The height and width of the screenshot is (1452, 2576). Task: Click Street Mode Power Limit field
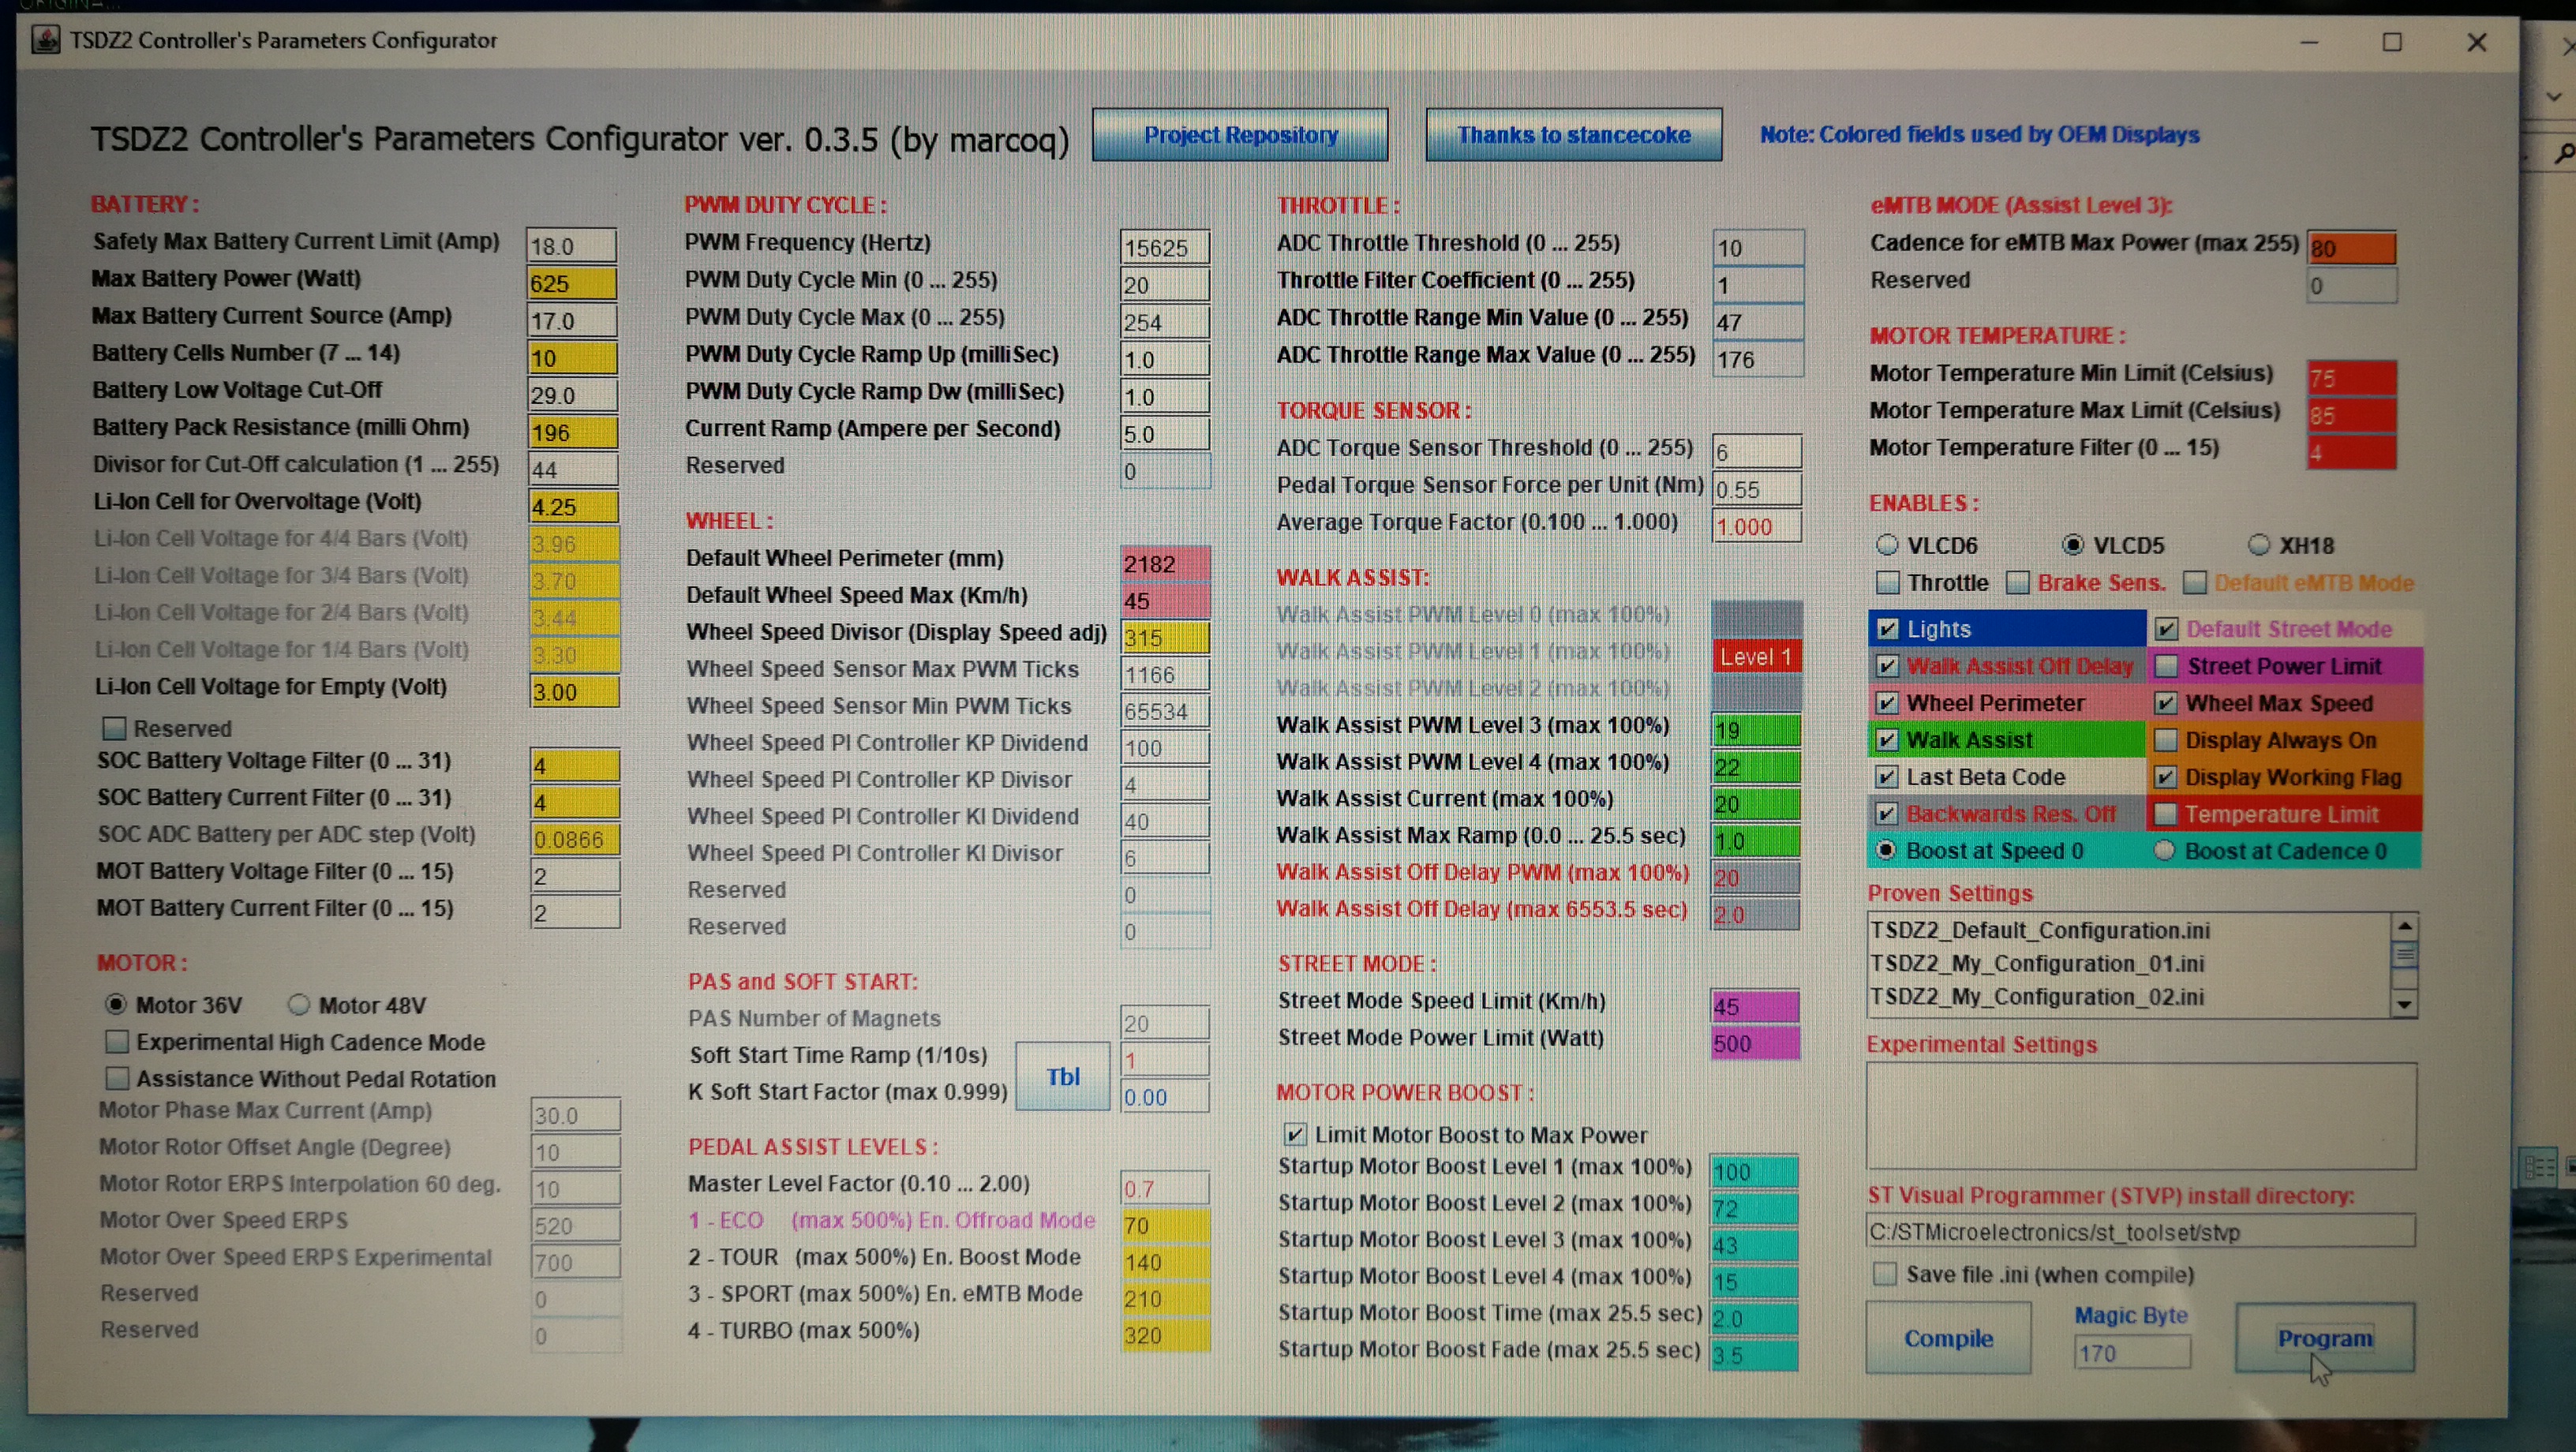(x=1756, y=1043)
